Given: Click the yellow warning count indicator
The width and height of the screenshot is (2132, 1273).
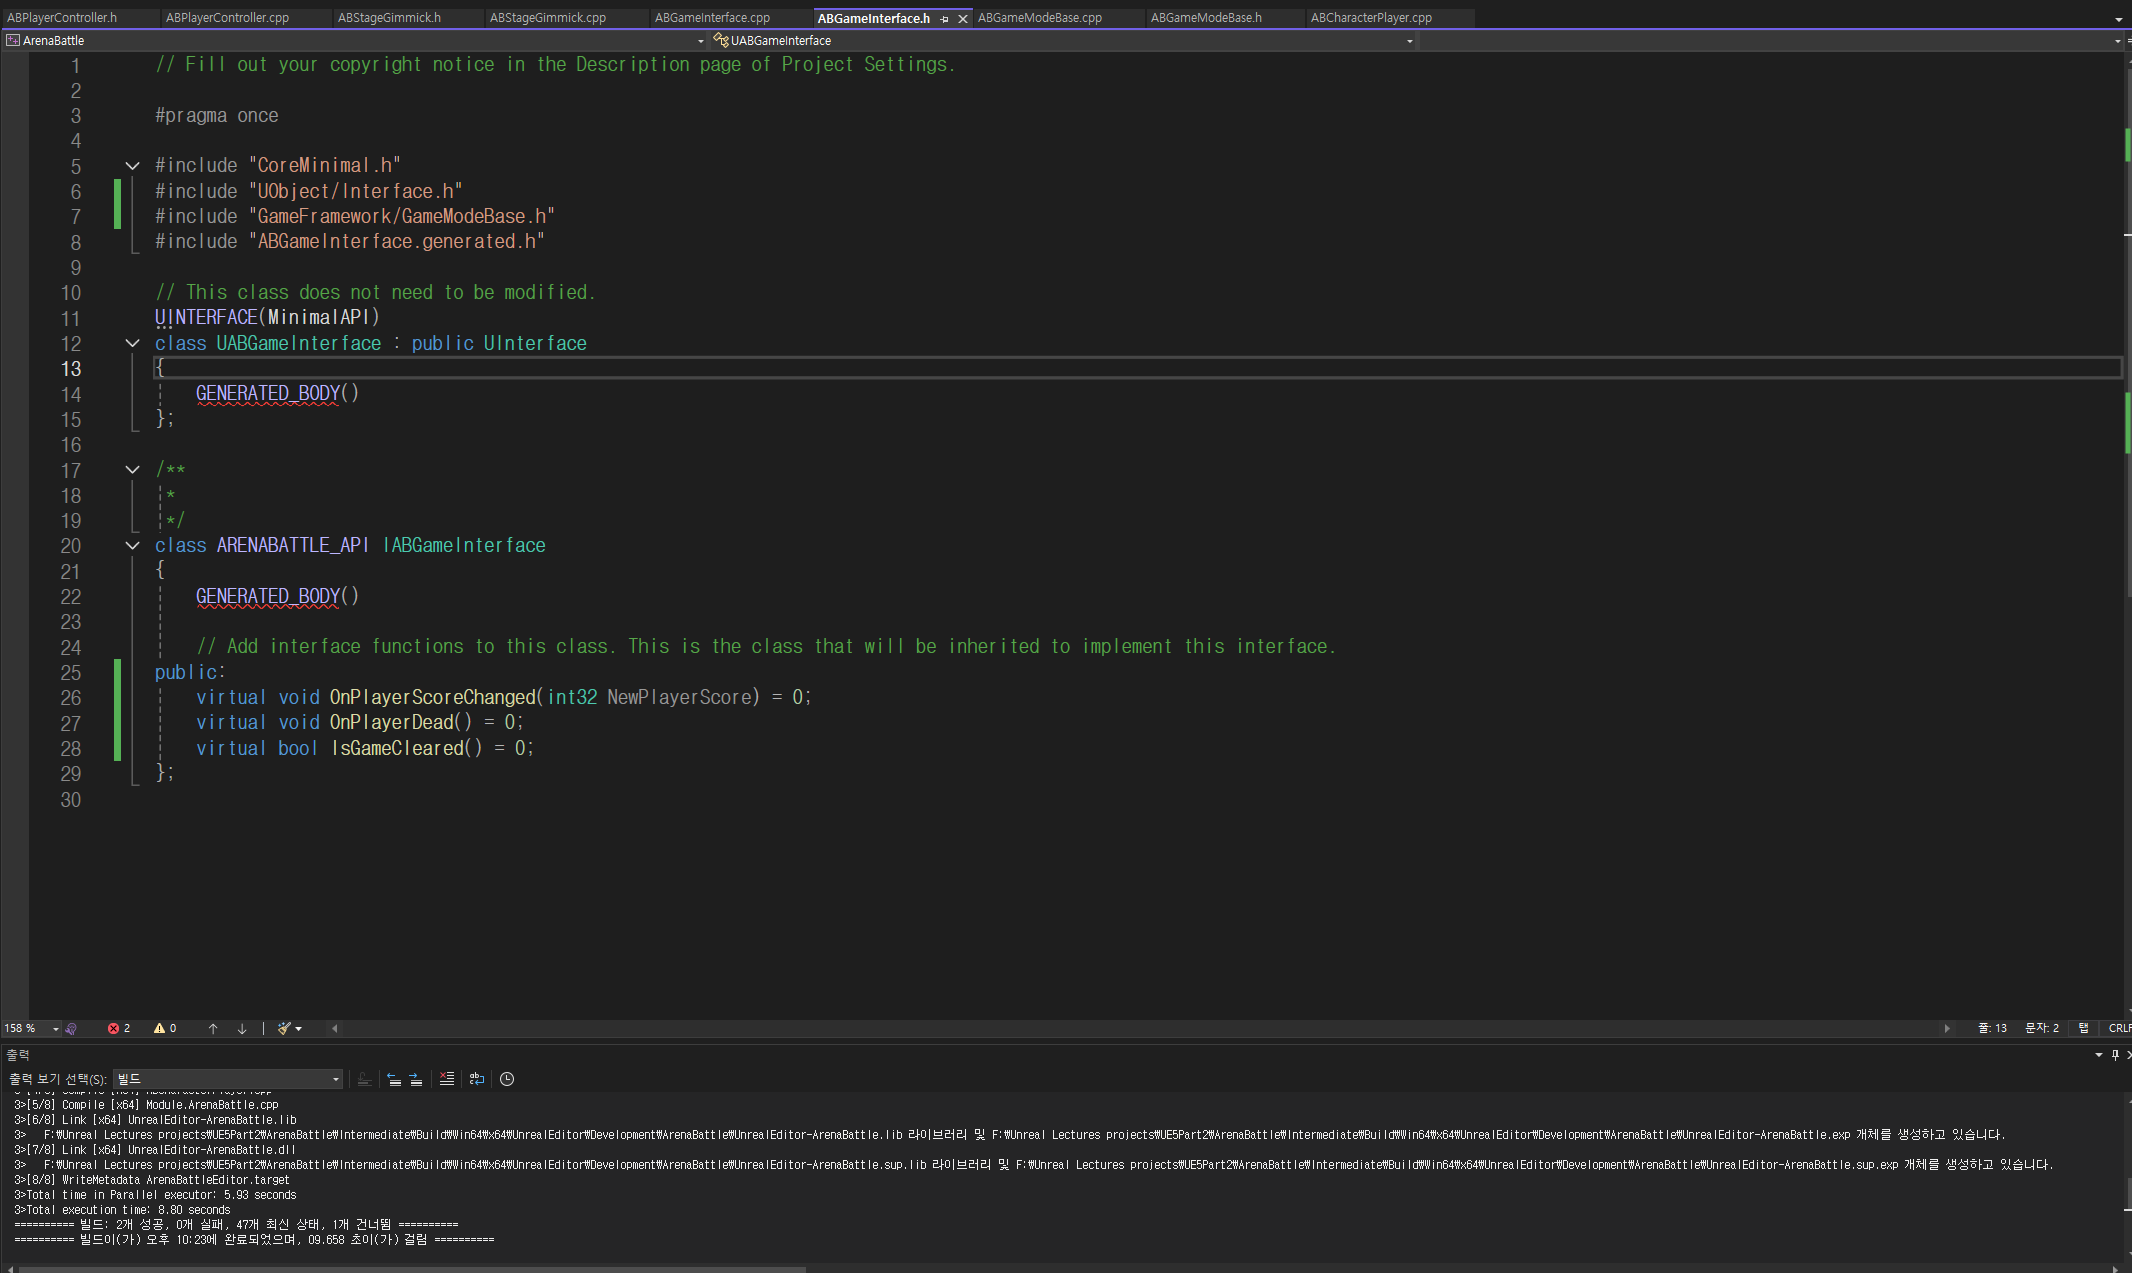Looking at the screenshot, I should [x=165, y=1028].
